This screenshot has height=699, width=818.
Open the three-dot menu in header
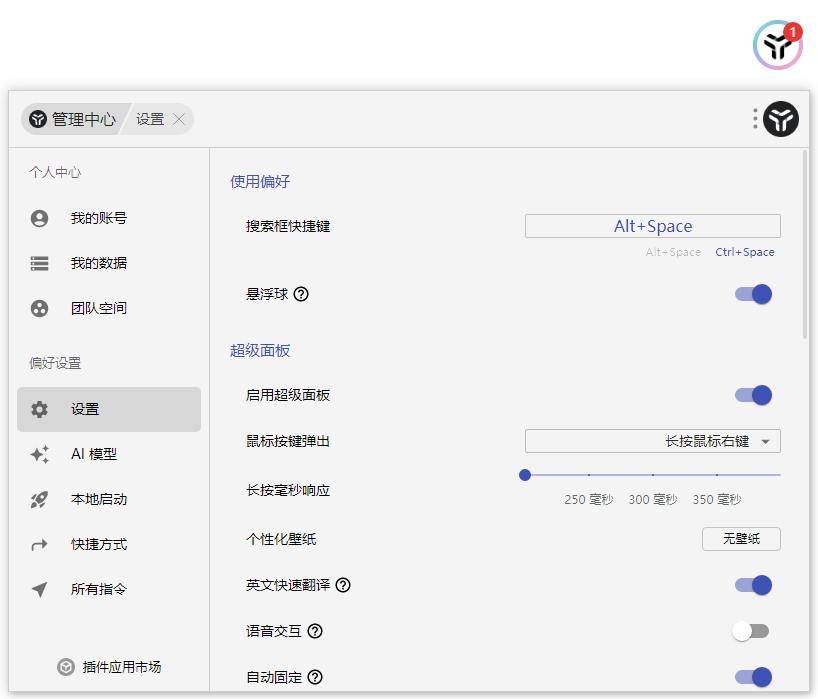[x=755, y=119]
